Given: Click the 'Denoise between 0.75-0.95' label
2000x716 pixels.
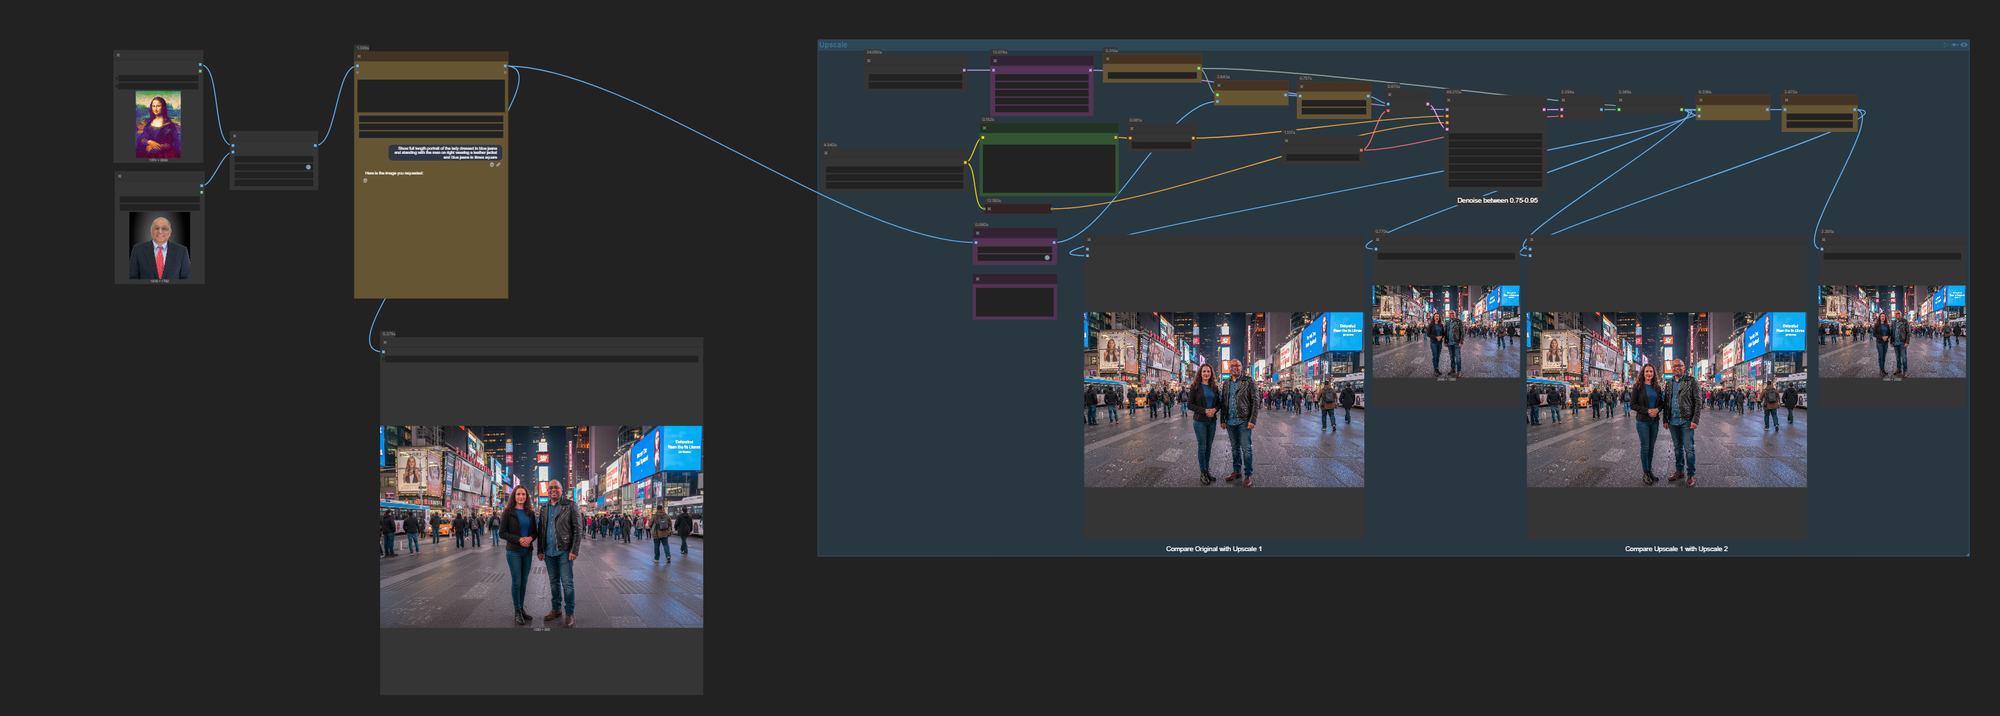Looking at the screenshot, I should coord(1497,201).
